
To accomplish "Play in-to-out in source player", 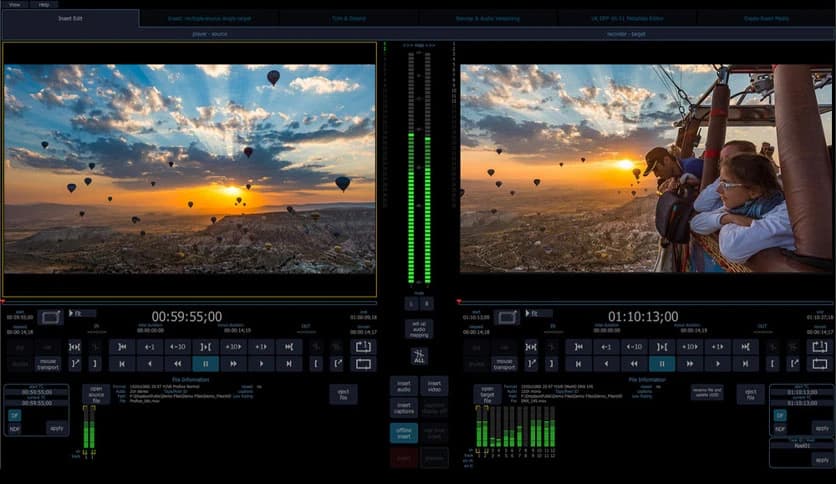I will [205, 346].
